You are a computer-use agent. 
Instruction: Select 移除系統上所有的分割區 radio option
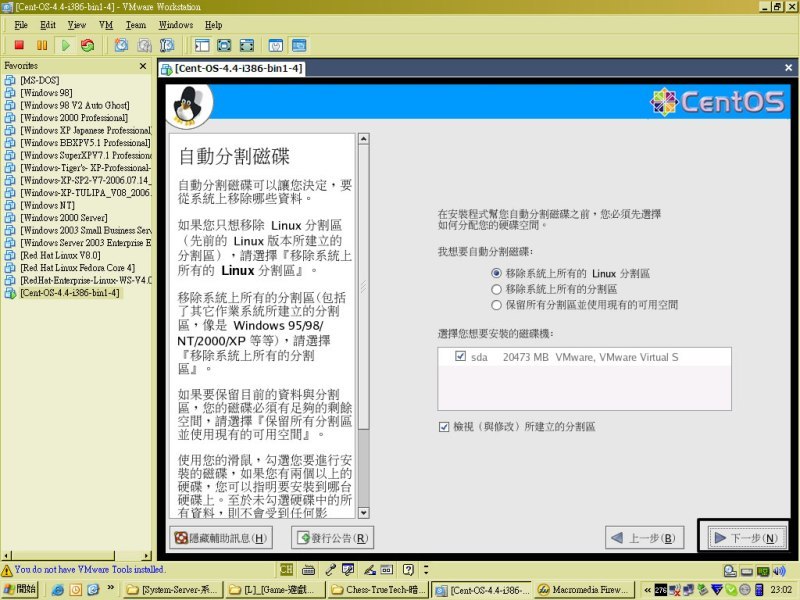496,289
